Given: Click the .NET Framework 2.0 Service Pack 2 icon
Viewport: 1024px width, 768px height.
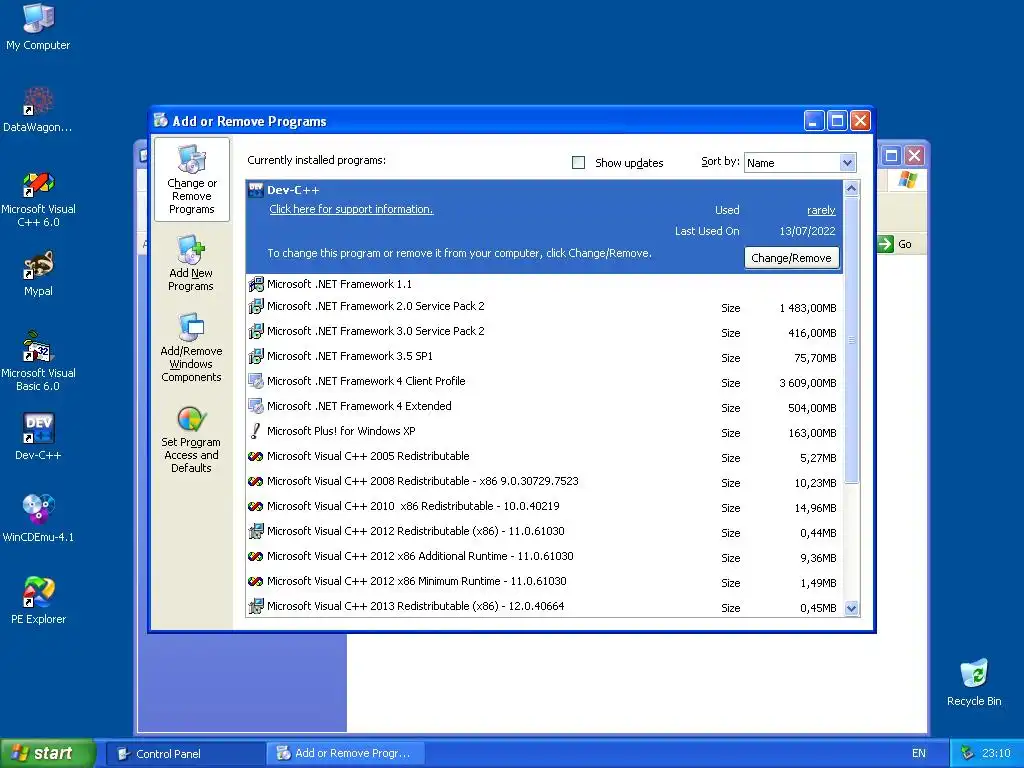Looking at the screenshot, I should 256,306.
